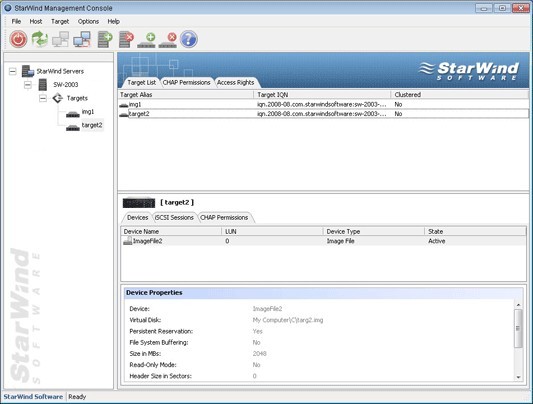This screenshot has width=533, height=404.
Task: Click the green refresh arrows icon
Action: (x=40, y=39)
